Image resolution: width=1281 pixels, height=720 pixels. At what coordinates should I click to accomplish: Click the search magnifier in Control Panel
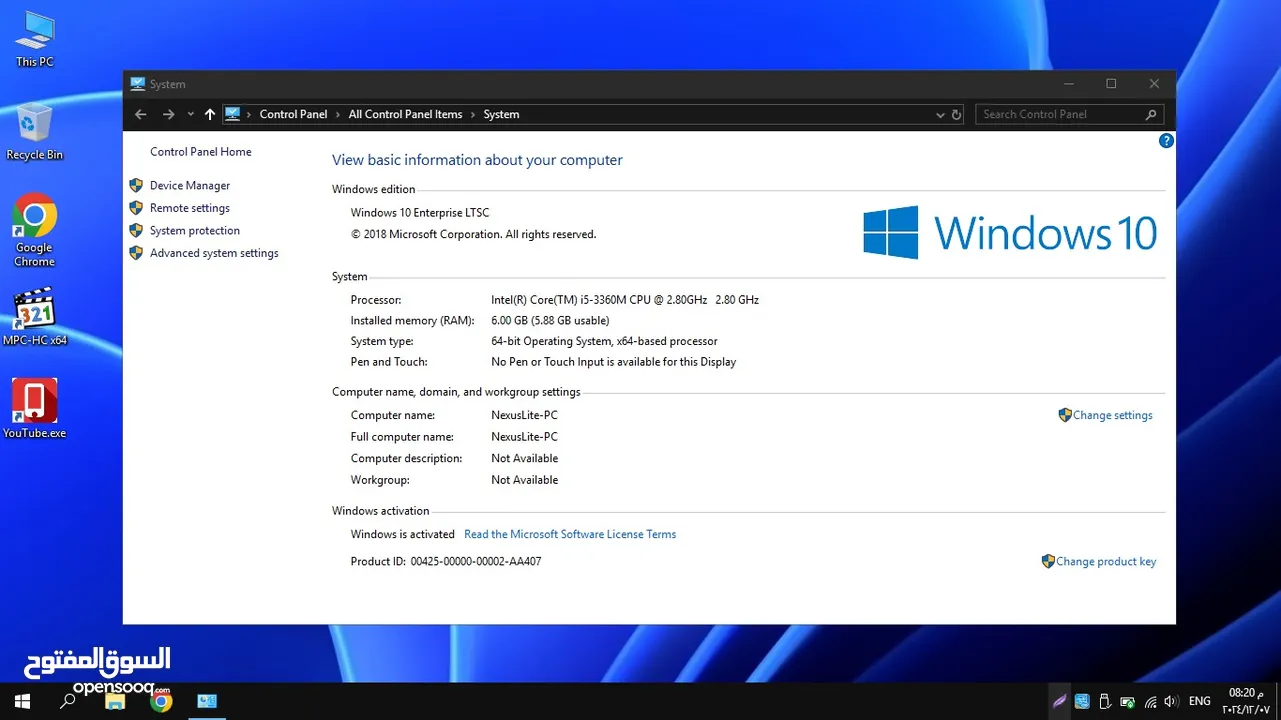click(1151, 114)
